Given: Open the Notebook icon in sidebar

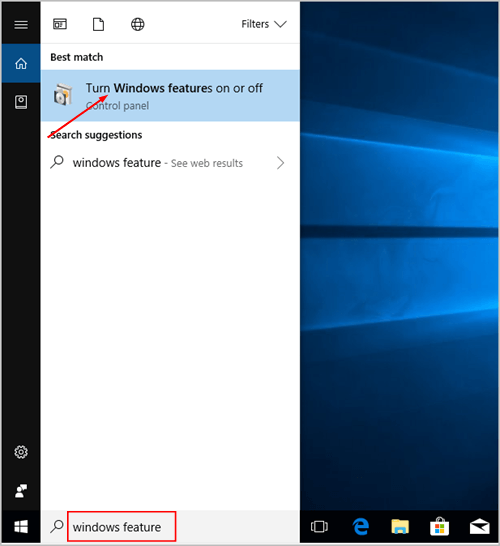Looking at the screenshot, I should 21,102.
